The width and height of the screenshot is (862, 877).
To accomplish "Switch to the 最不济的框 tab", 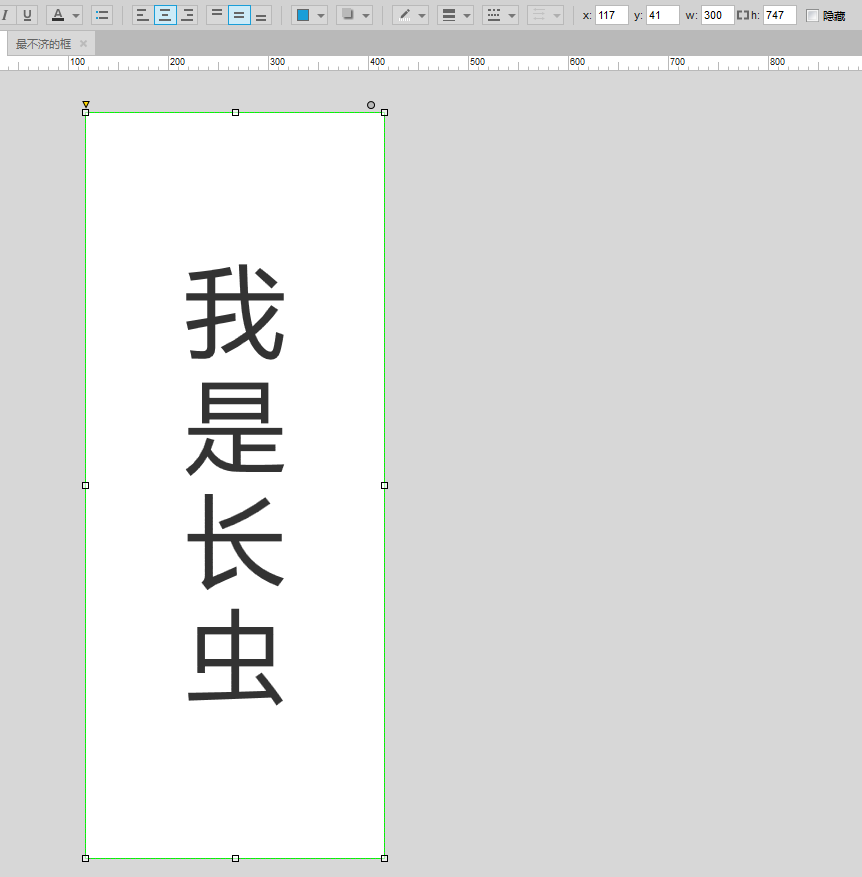I will [x=42, y=43].
